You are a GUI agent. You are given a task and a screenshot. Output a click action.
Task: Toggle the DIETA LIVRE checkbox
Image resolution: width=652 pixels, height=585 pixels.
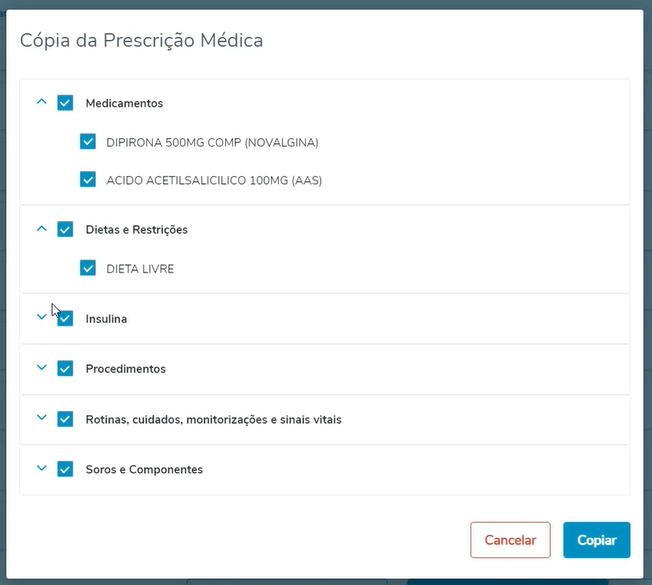(x=88, y=268)
